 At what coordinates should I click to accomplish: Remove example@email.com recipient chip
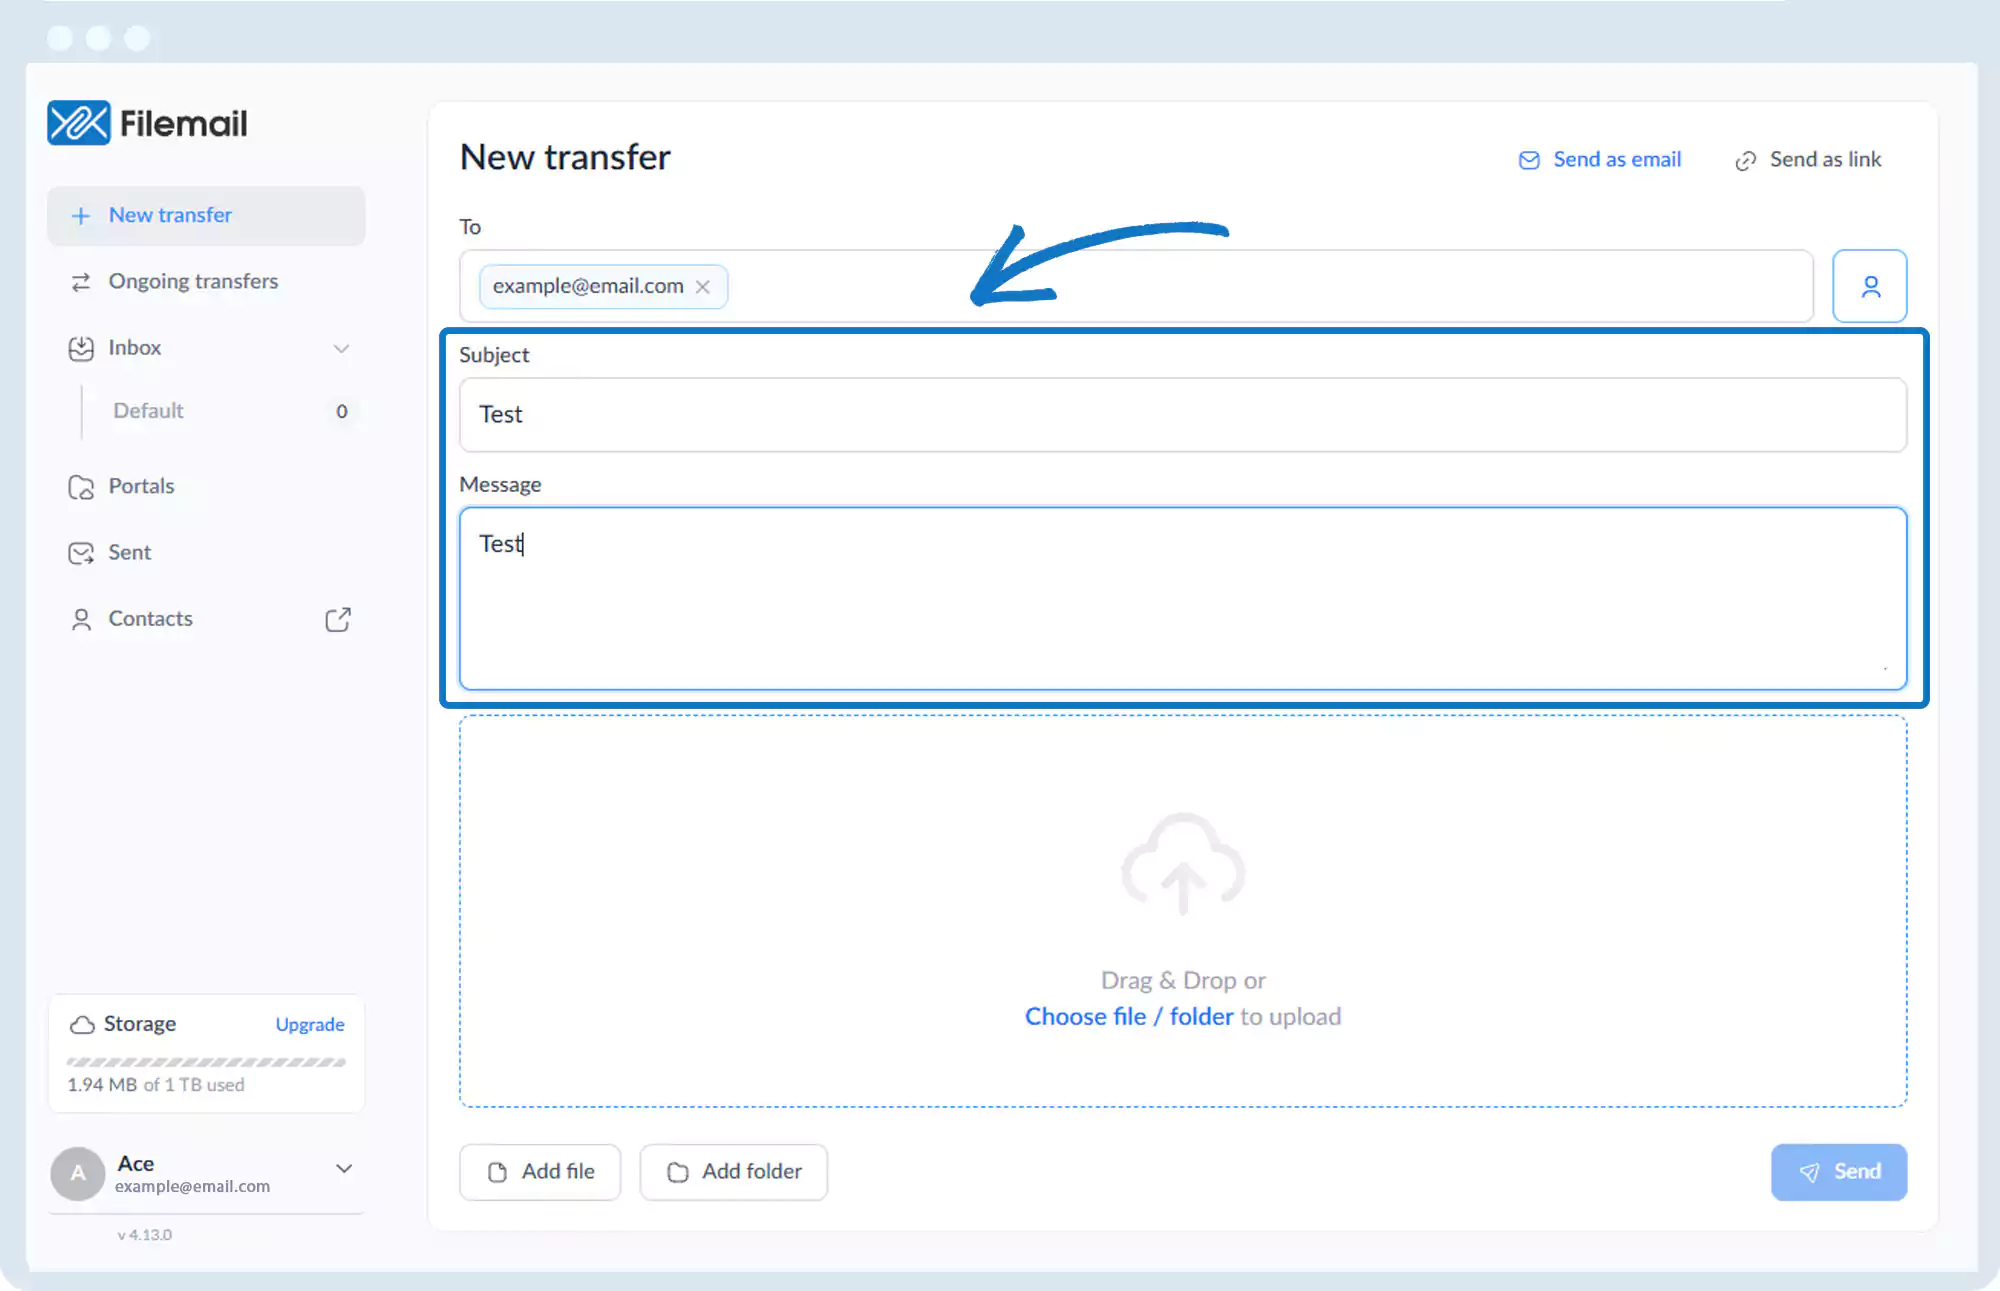point(703,287)
